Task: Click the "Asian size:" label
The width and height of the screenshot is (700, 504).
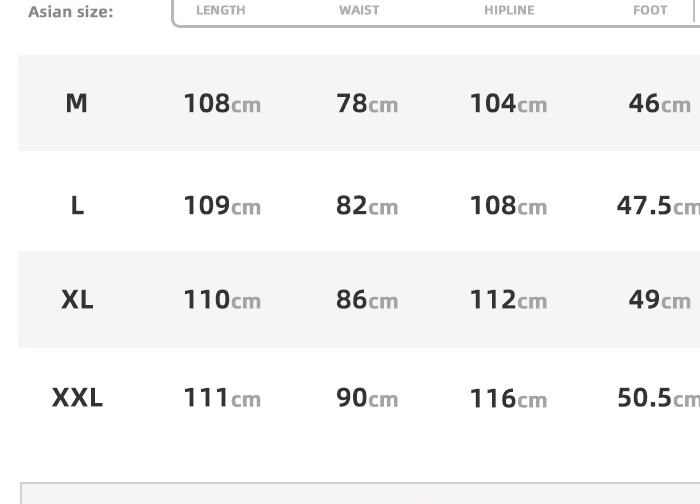Action: coord(70,12)
